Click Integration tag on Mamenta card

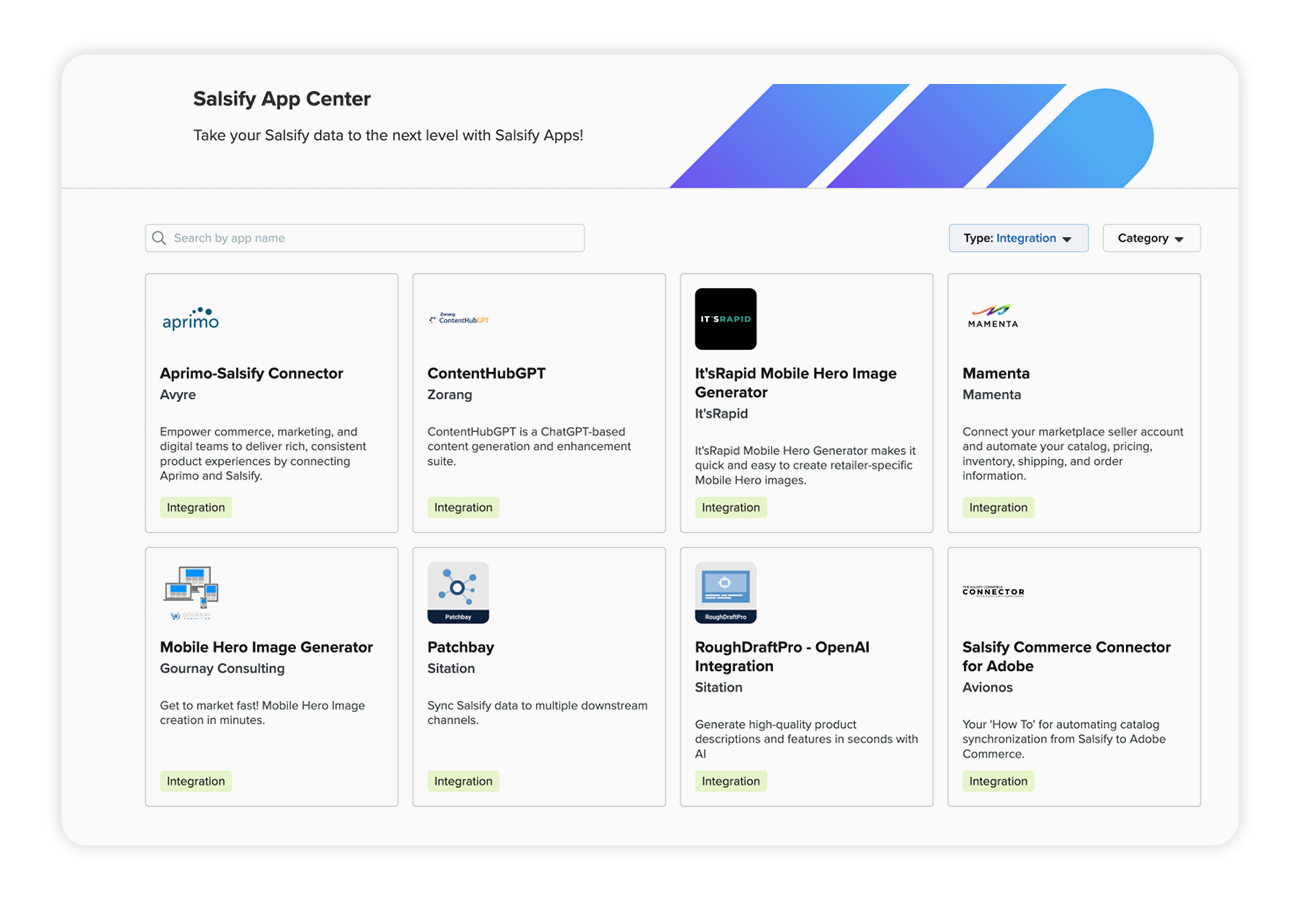(x=999, y=507)
